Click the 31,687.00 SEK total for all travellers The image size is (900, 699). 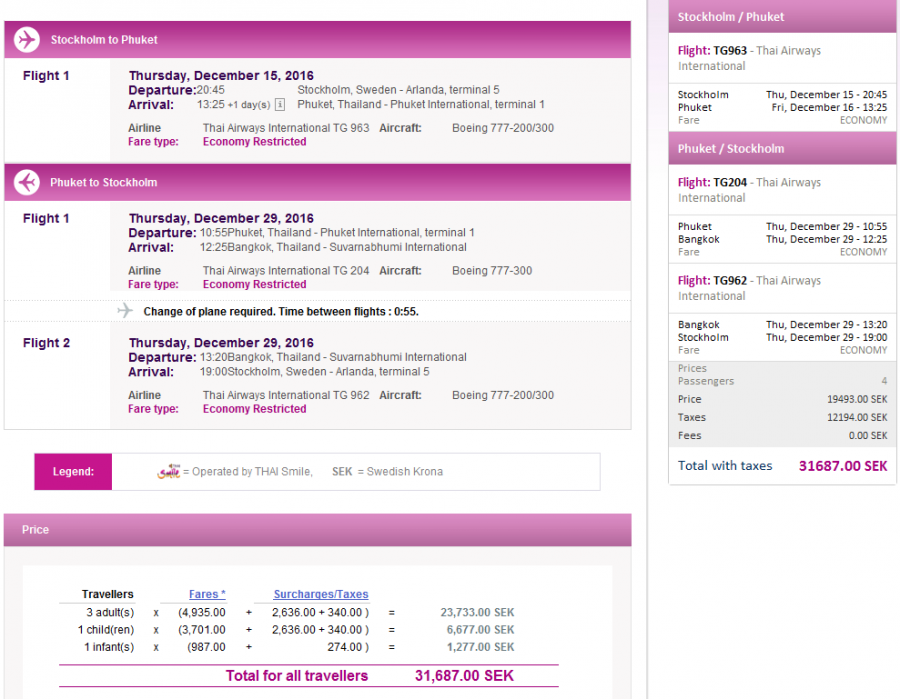click(x=464, y=676)
